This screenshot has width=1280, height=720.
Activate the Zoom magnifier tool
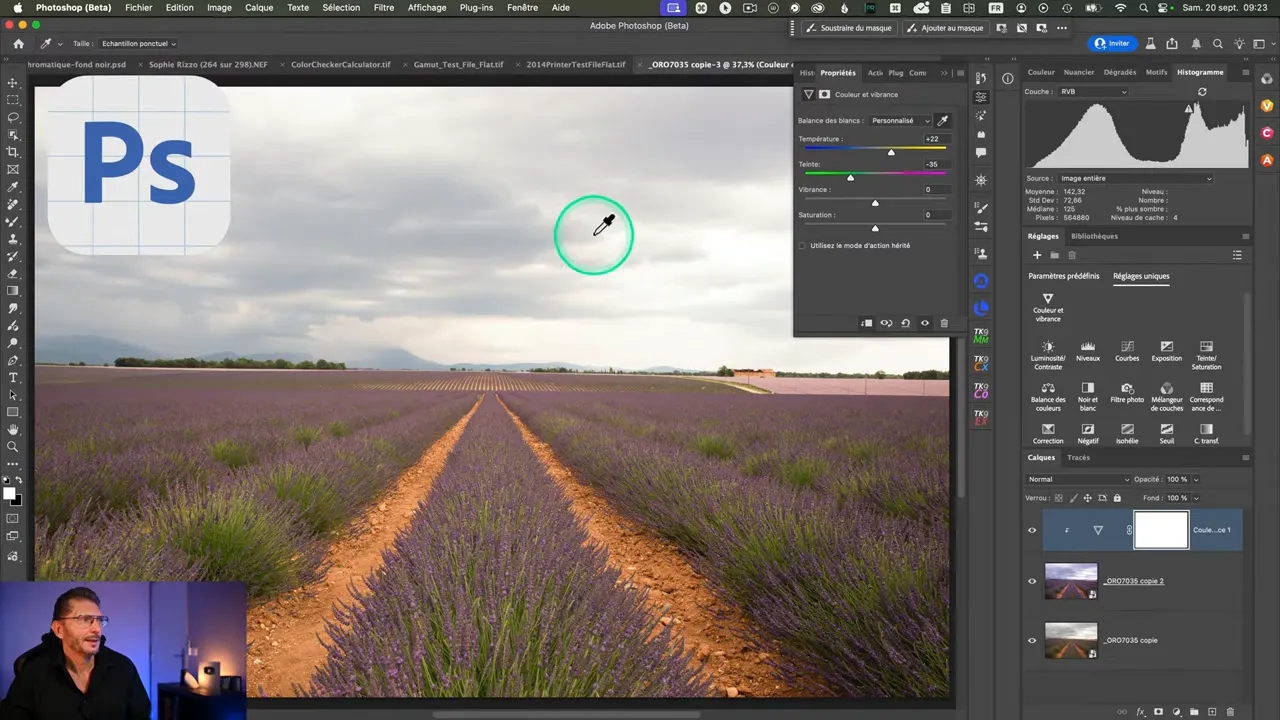point(13,447)
